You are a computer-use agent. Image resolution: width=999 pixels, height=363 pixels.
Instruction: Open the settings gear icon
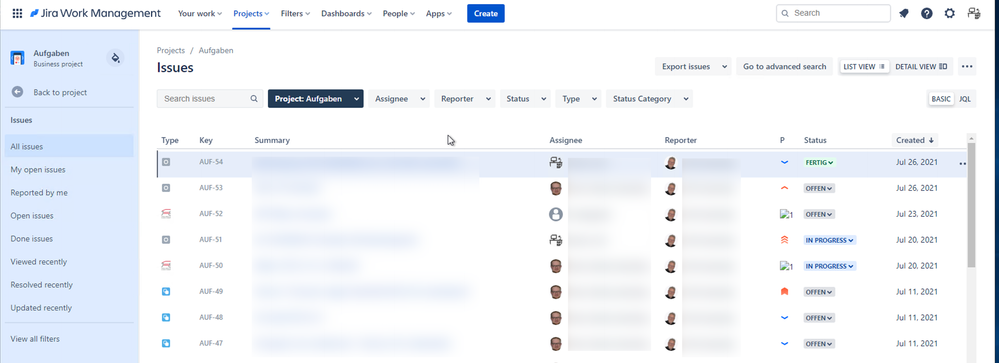[950, 13]
